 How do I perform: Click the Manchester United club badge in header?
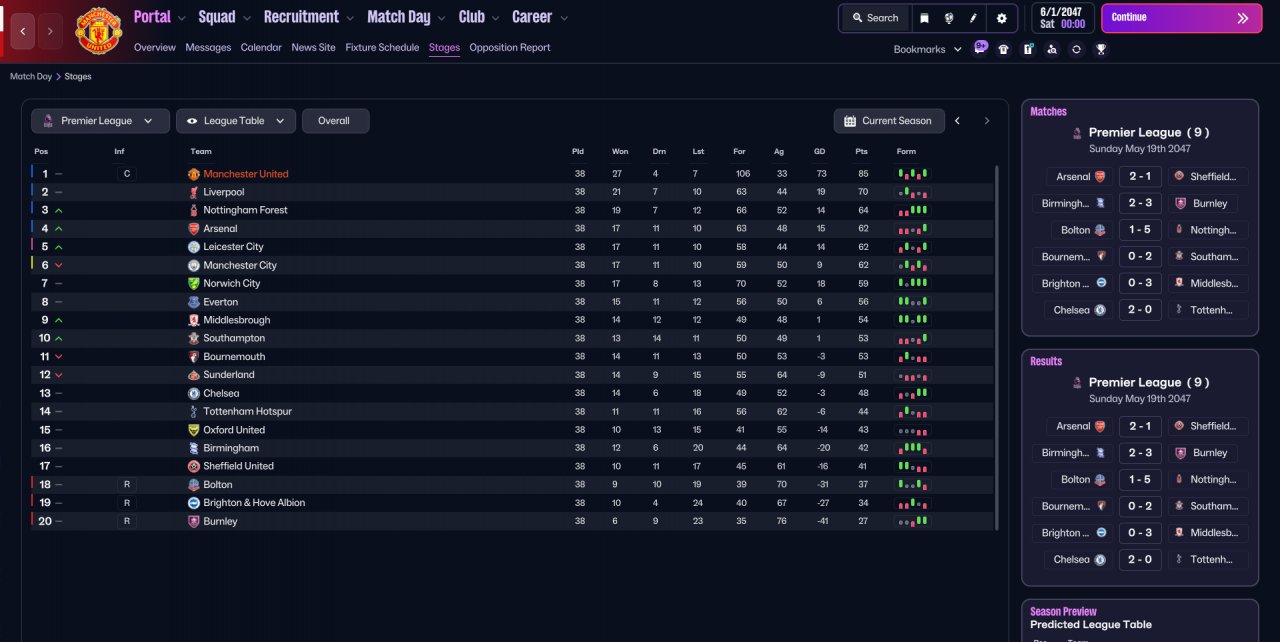point(98,31)
